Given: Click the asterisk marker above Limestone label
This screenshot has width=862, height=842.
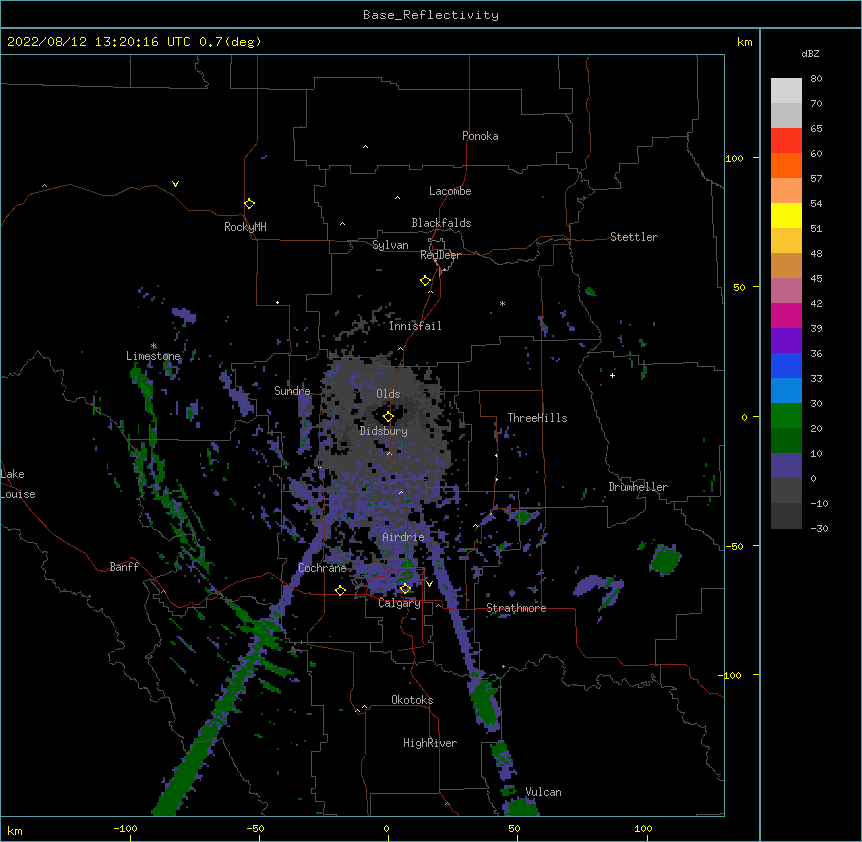Looking at the screenshot, I should pos(154,346).
